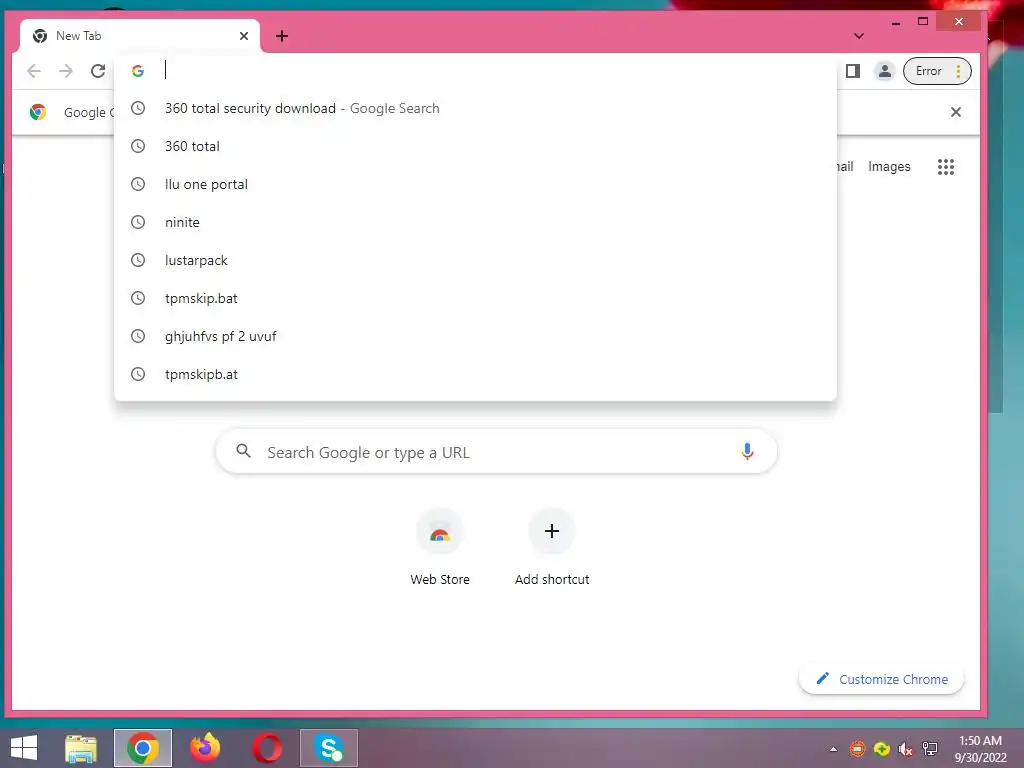Select the '360 total' history suggestion
Screen dimensions: 1024x768
click(x=475, y=146)
